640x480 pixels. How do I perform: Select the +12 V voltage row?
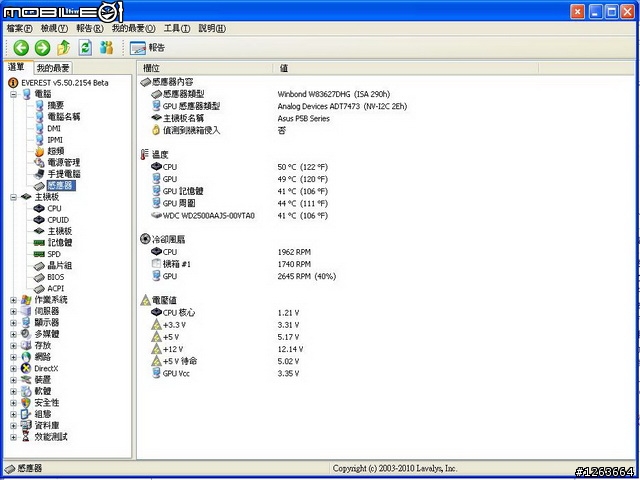(227, 349)
